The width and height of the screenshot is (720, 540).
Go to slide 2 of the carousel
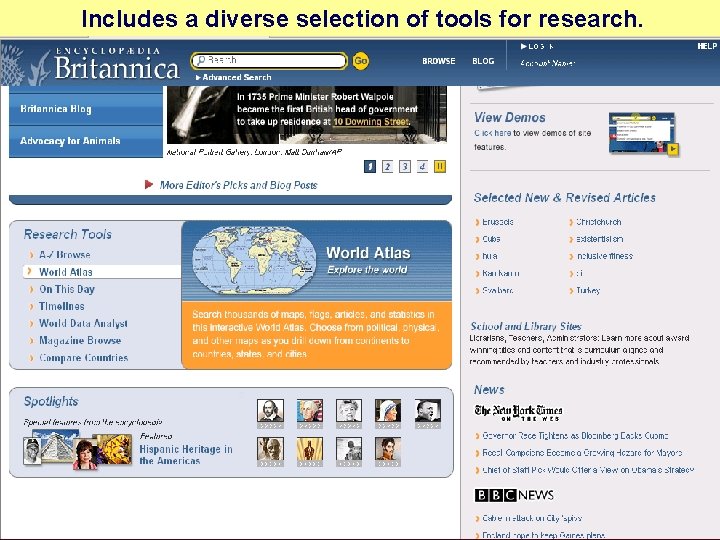point(387,166)
